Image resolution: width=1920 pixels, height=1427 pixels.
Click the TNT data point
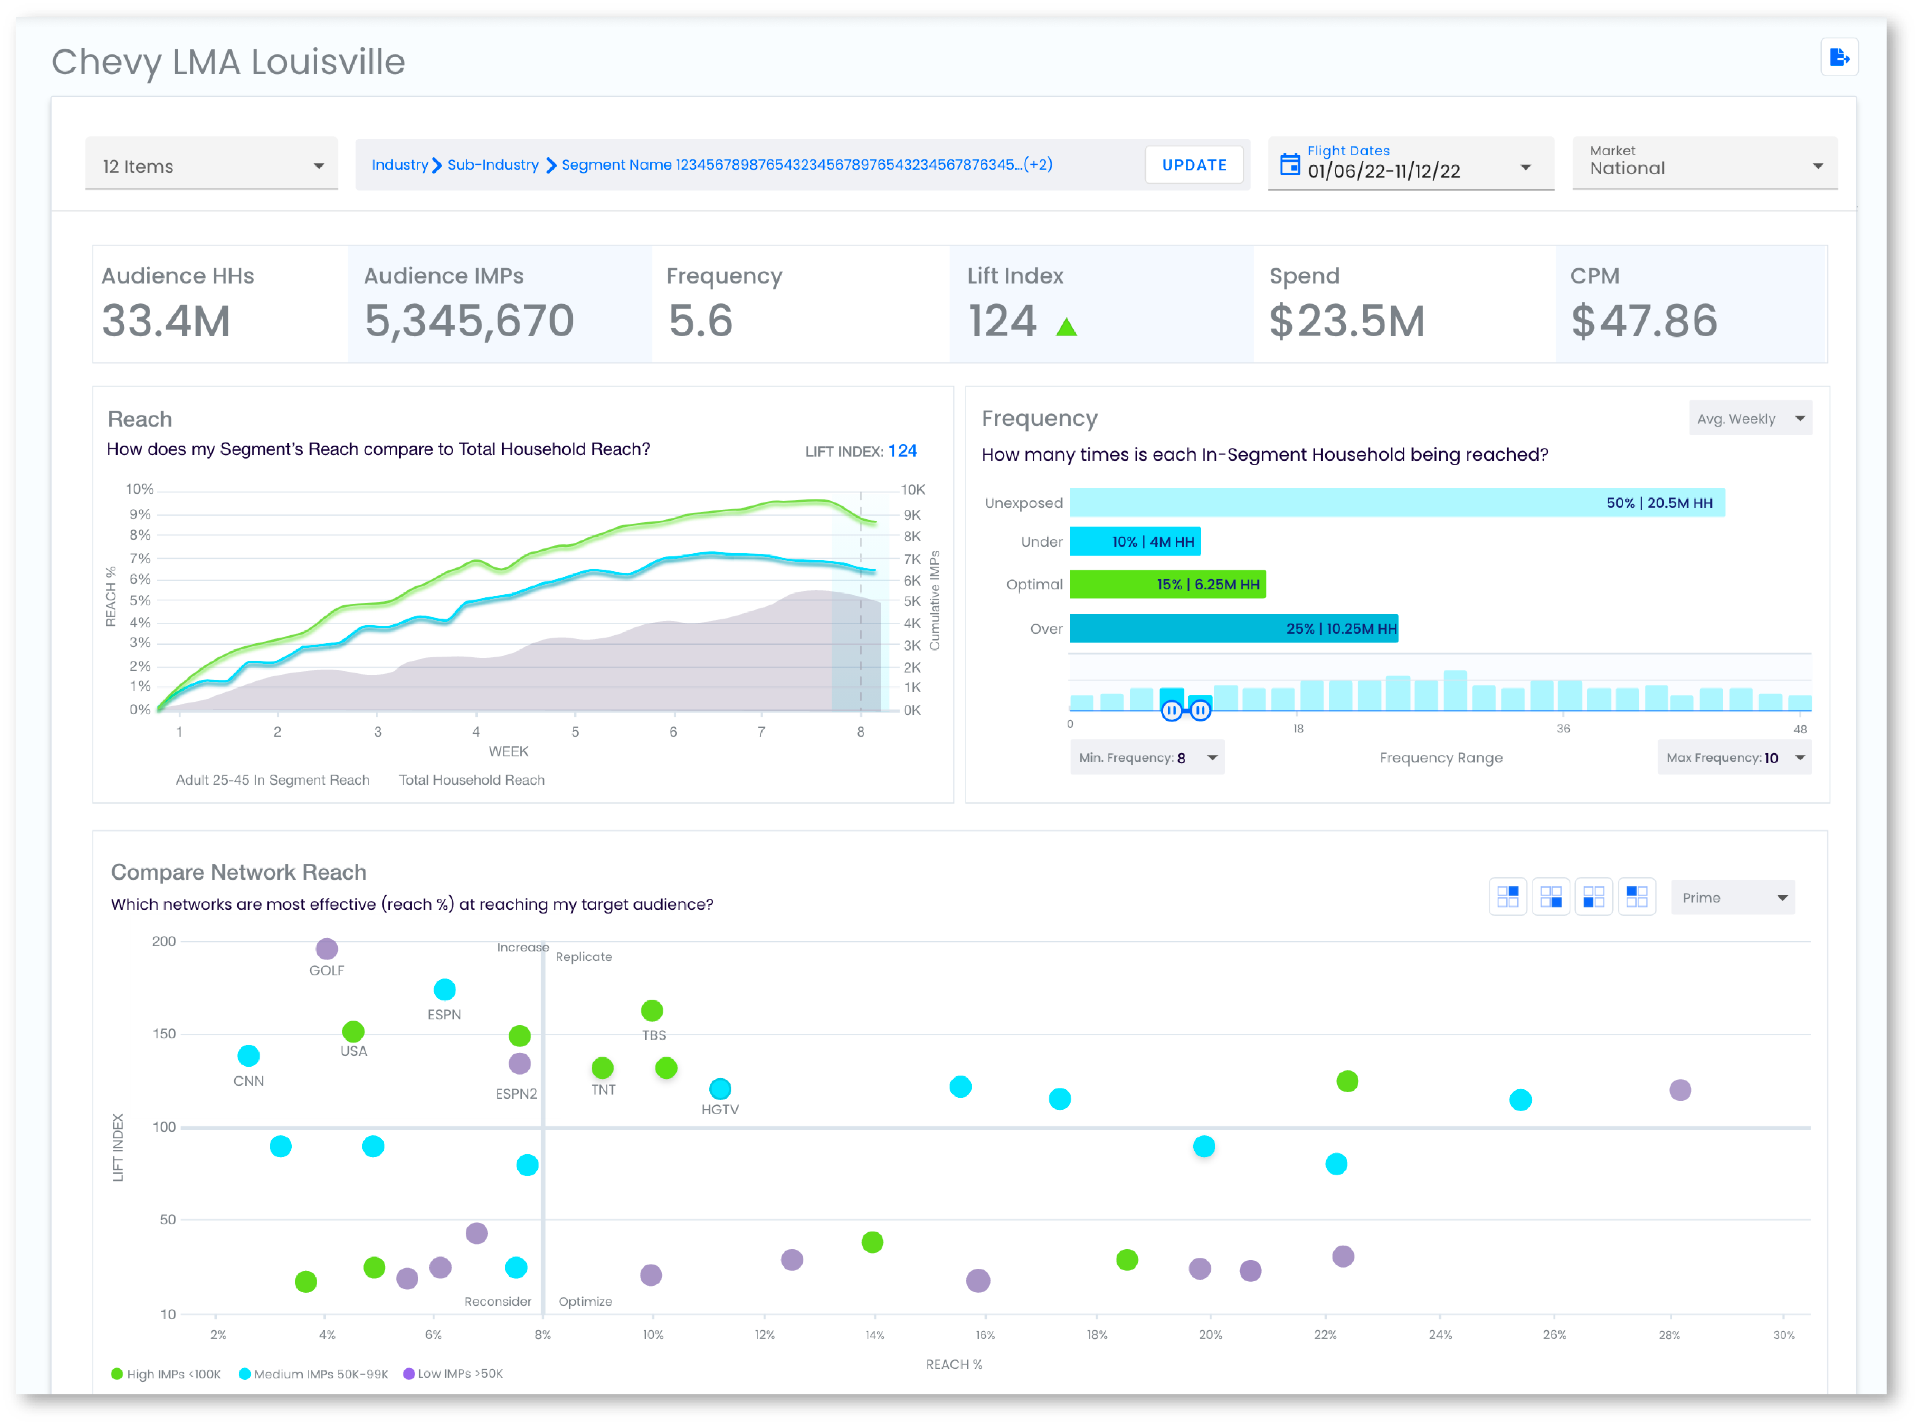point(602,1068)
